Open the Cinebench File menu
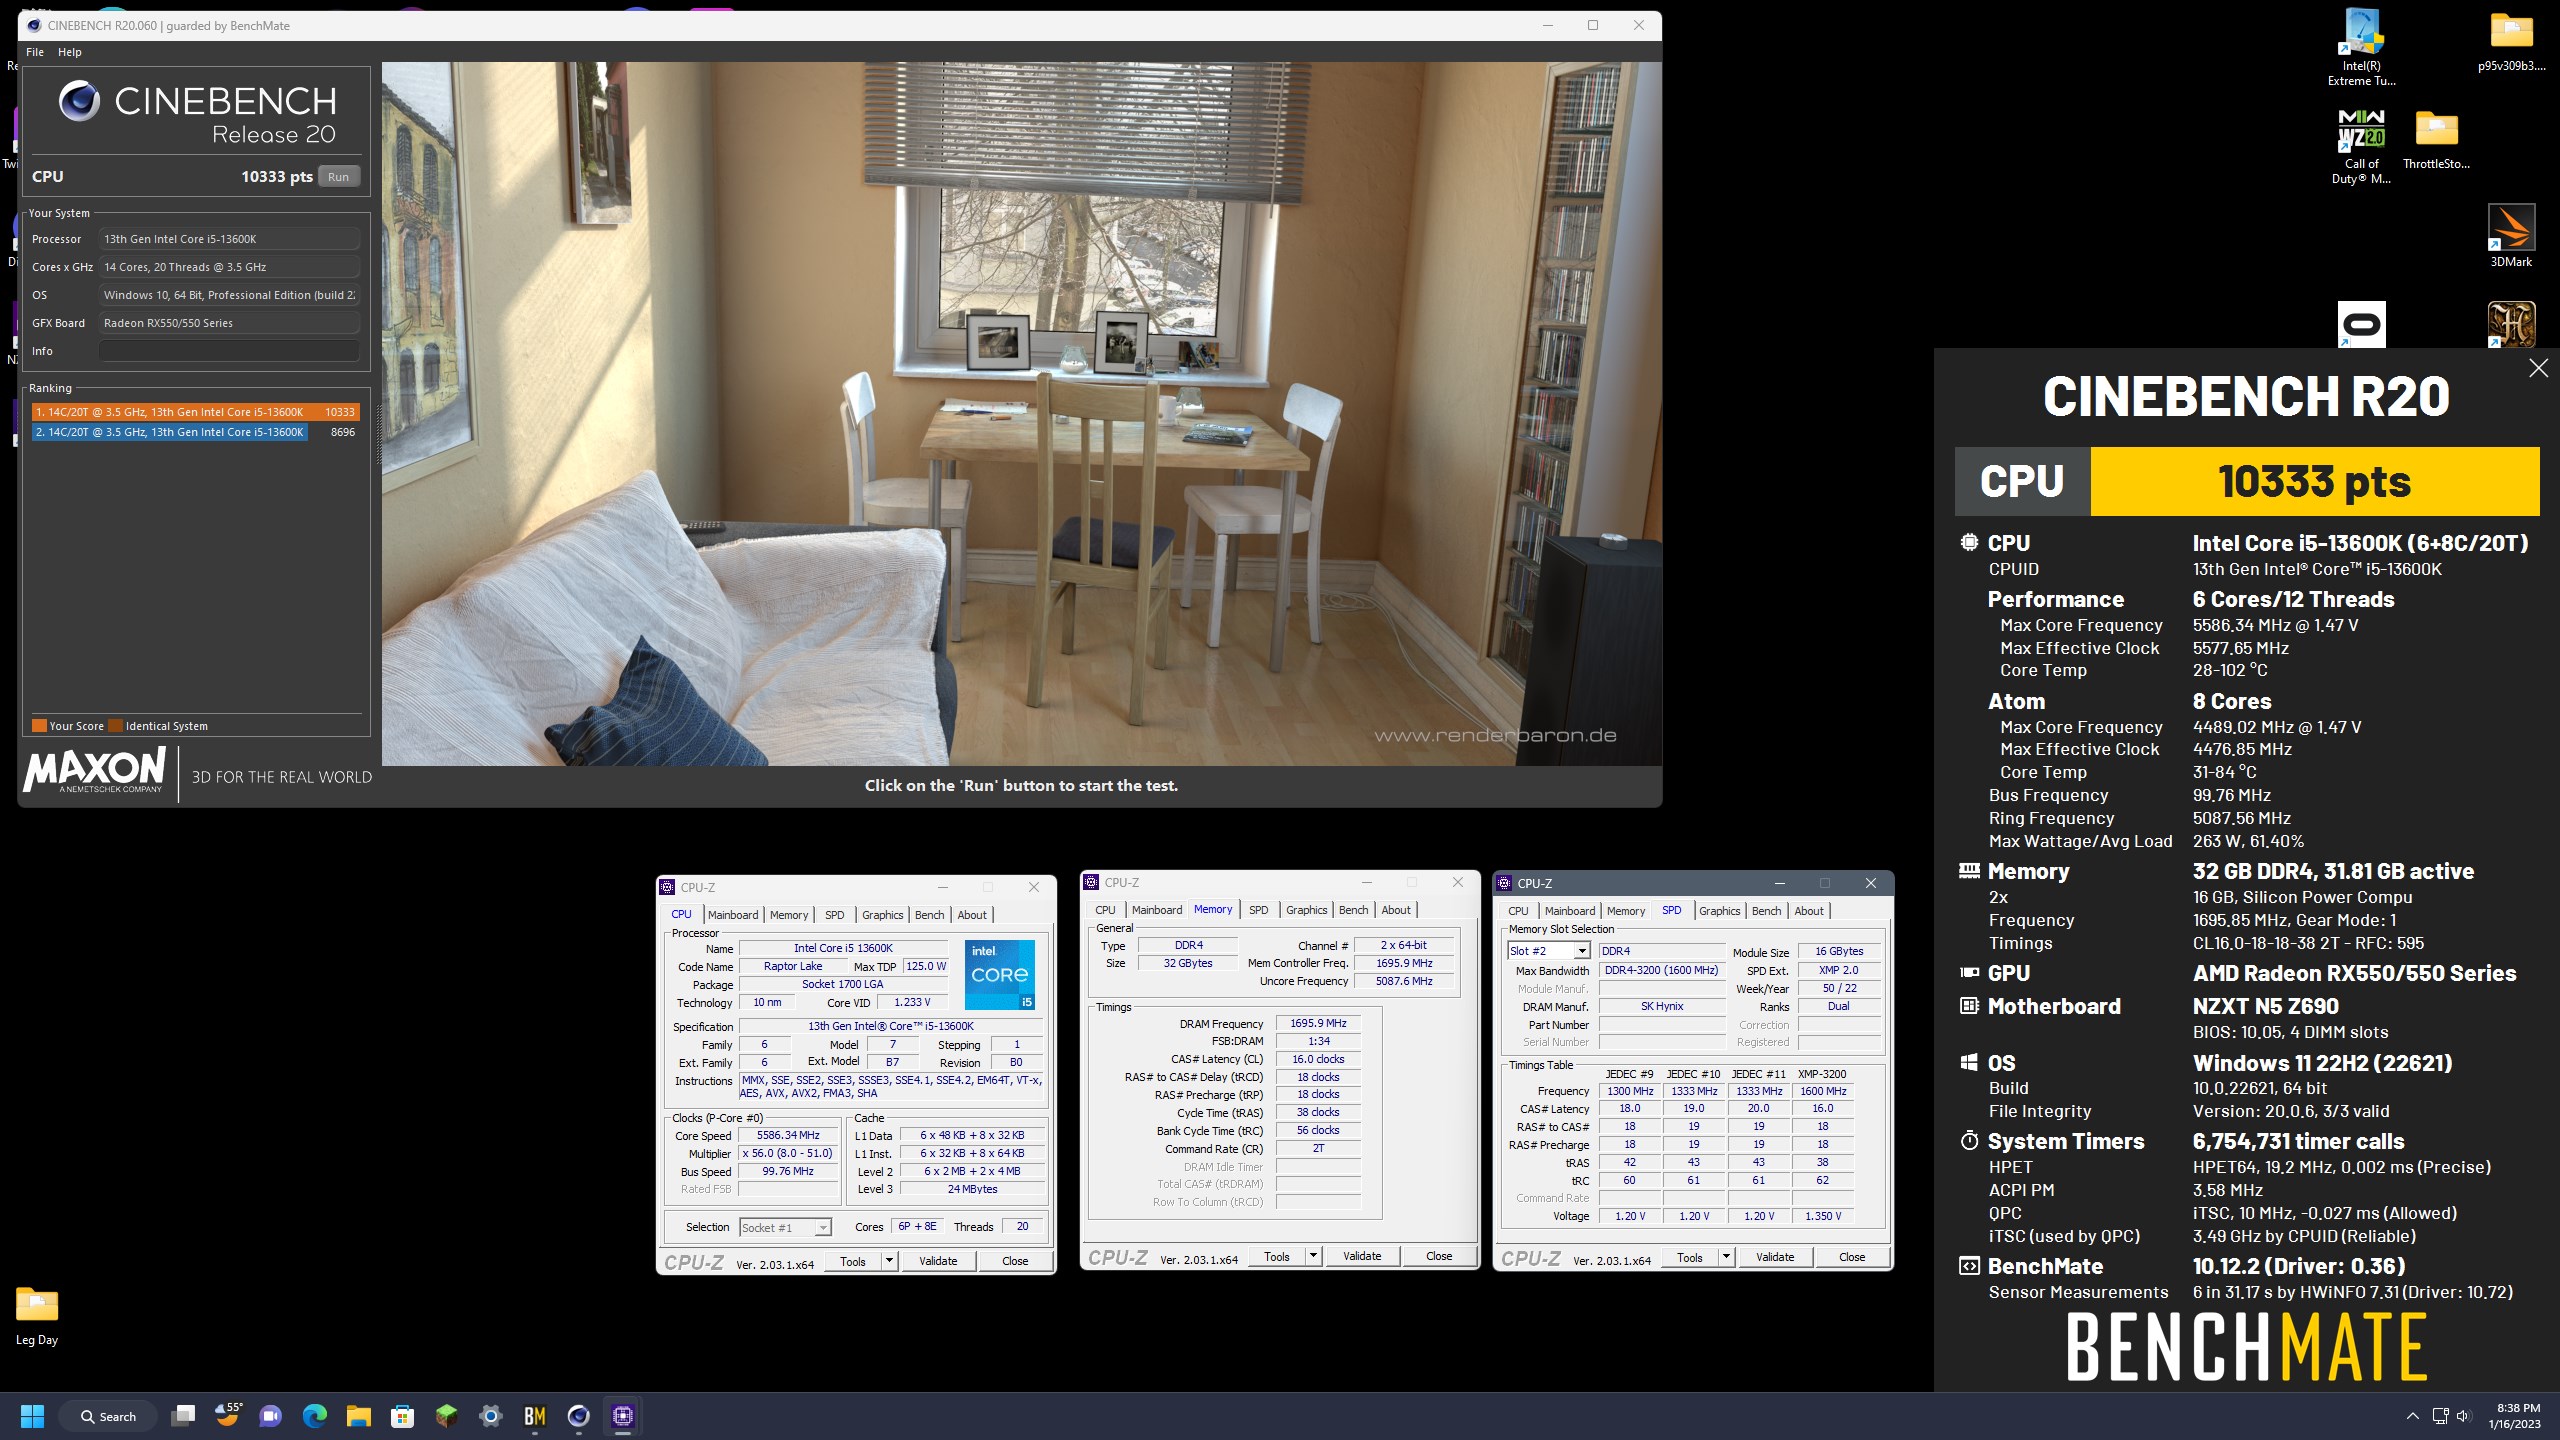This screenshot has width=2560, height=1440. pyautogui.click(x=35, y=52)
